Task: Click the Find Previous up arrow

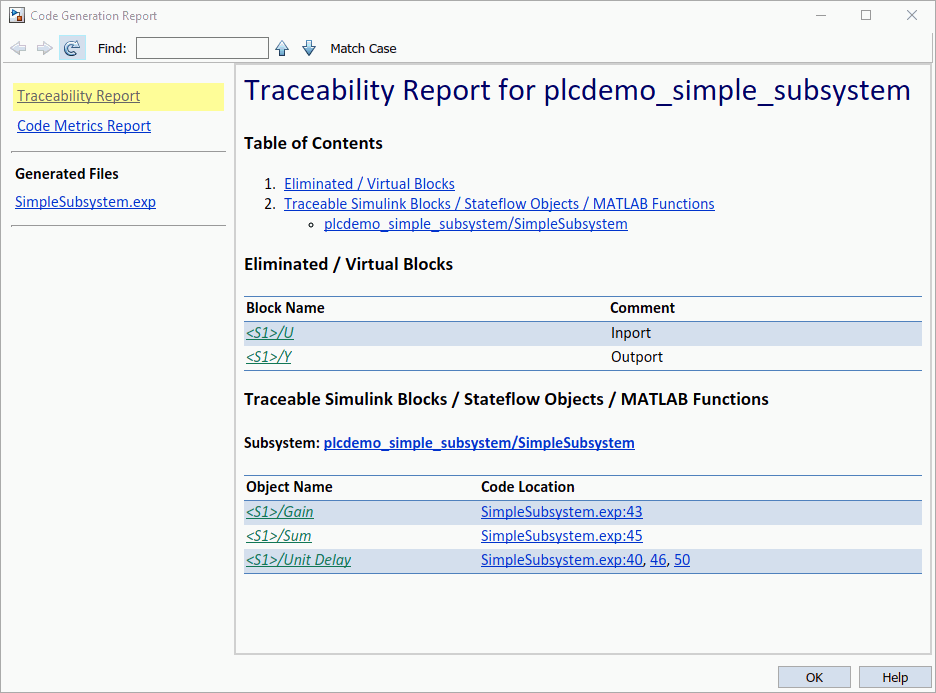Action: 282,48
